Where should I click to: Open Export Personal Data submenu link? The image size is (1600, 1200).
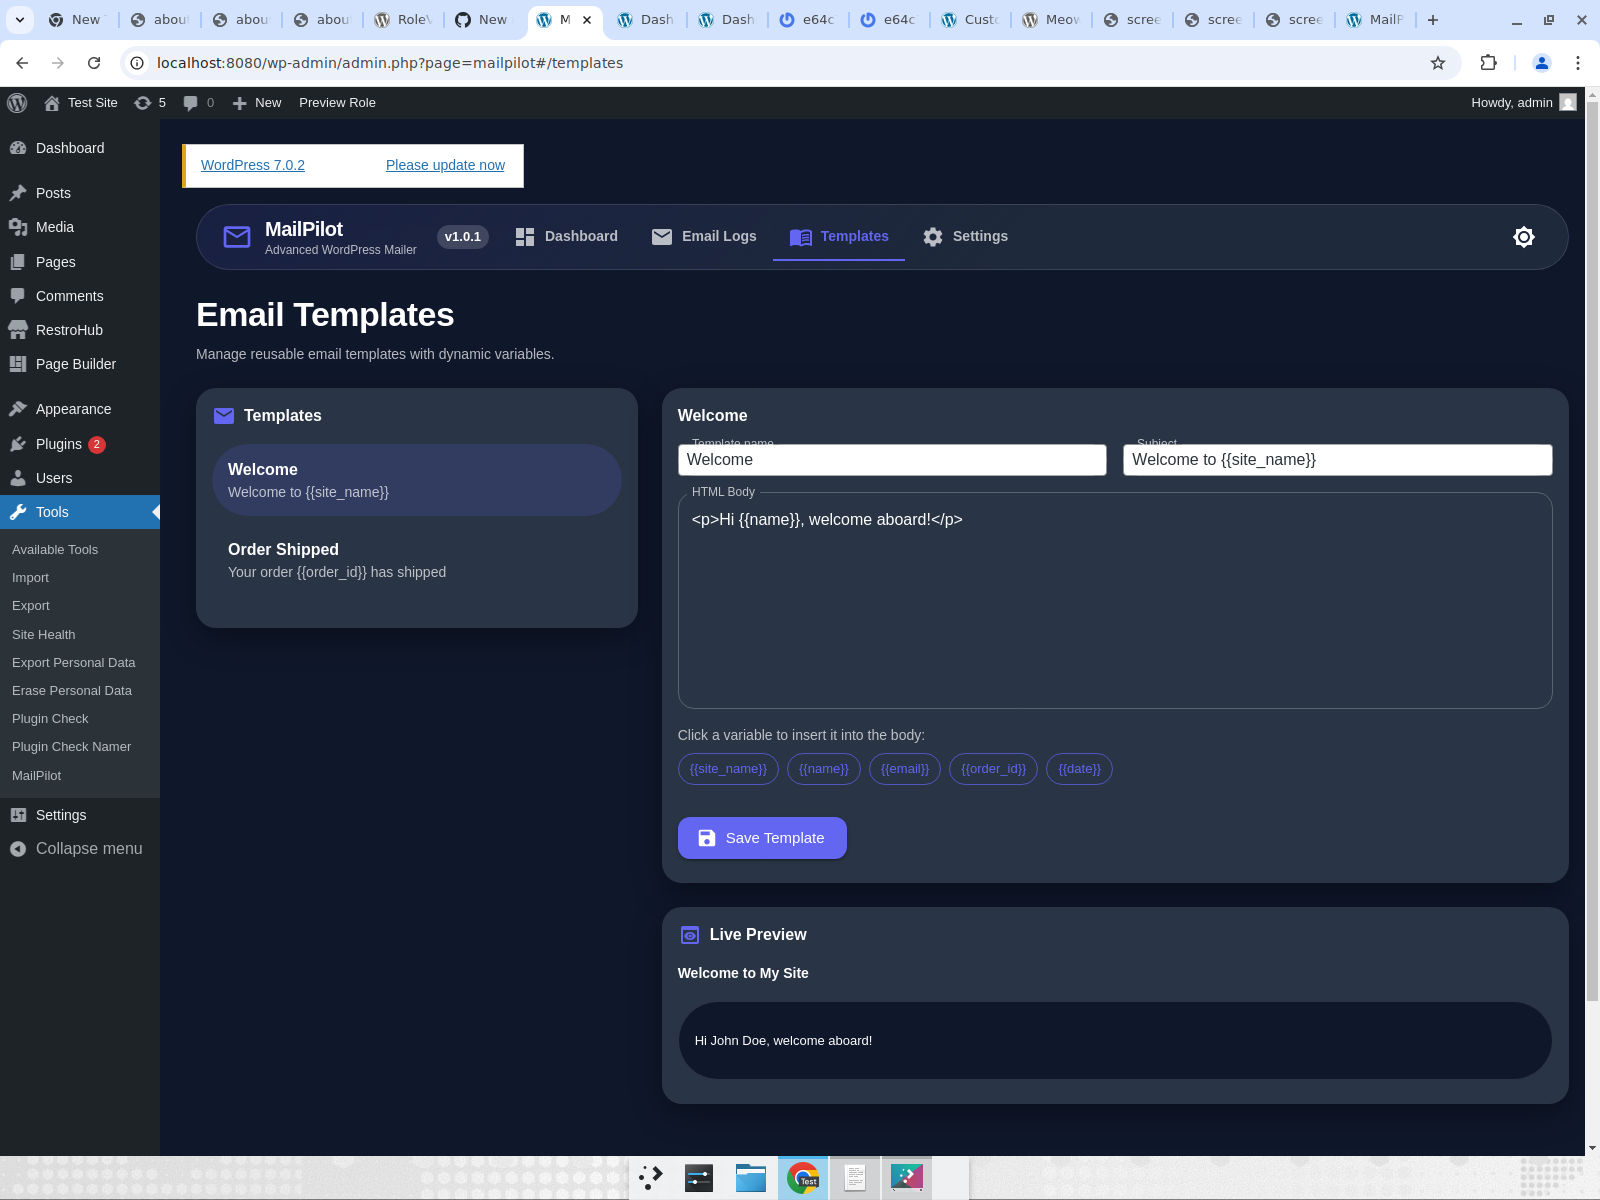click(x=74, y=663)
